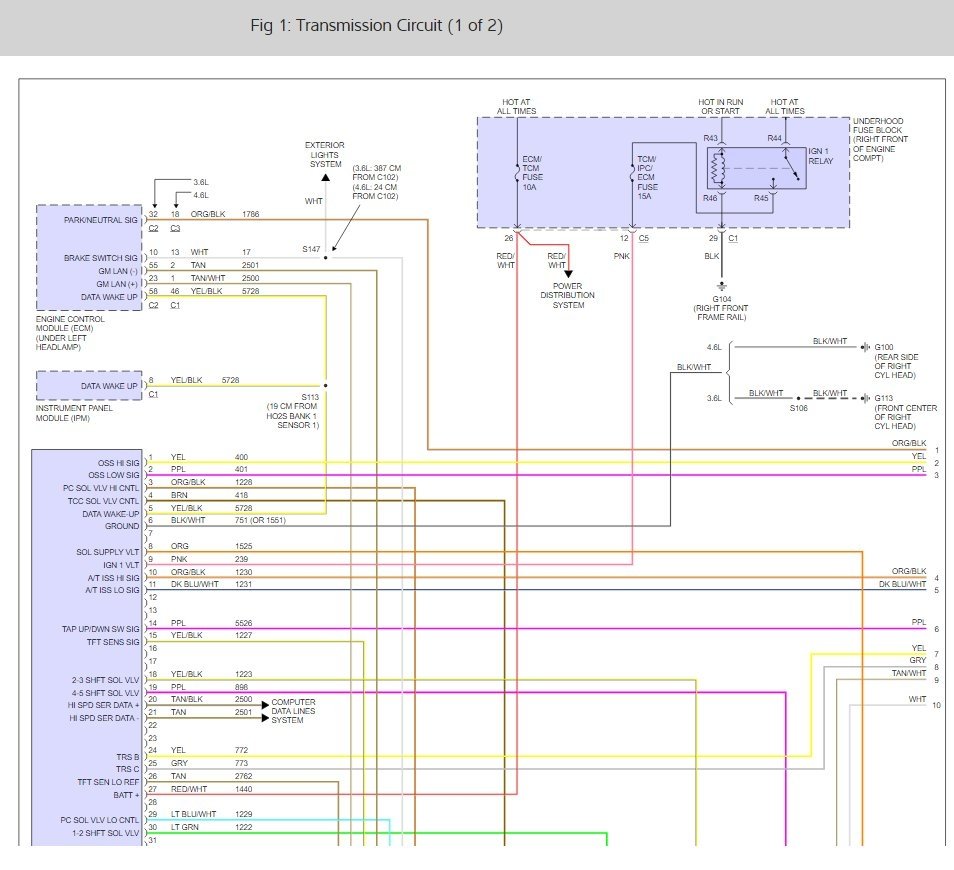Click 'A/T ISS HI SIG' label

[x=113, y=578]
